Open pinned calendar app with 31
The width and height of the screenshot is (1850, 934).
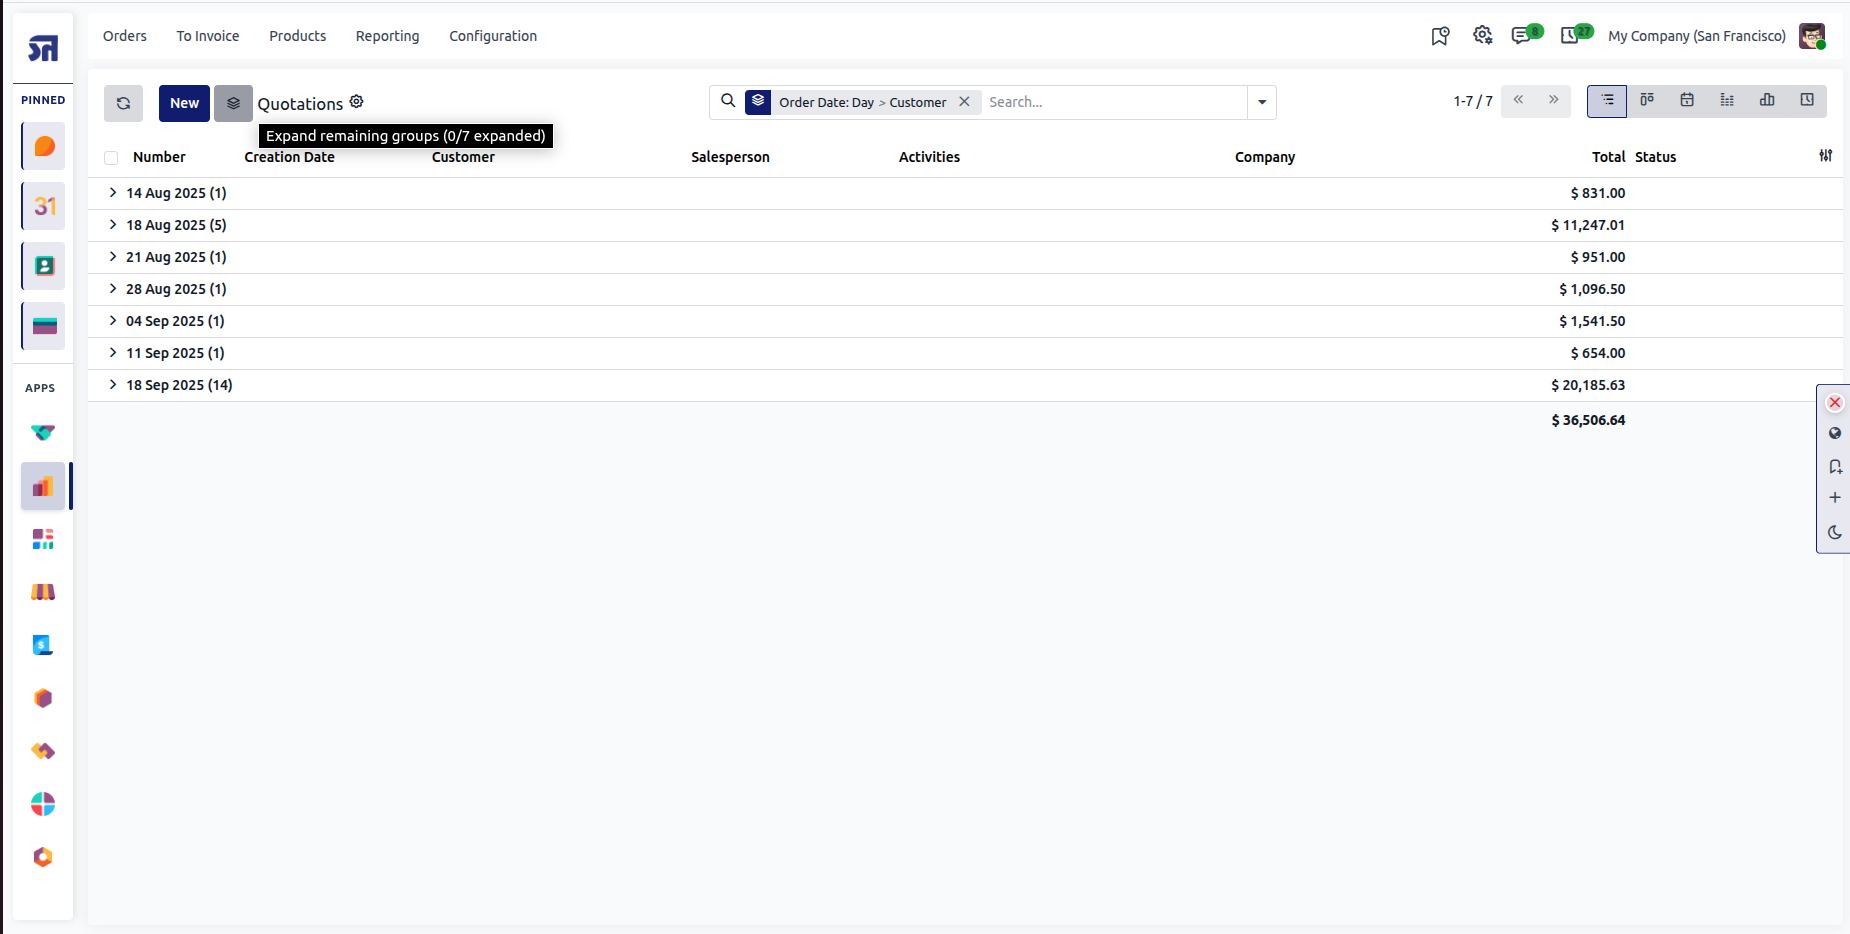44,206
